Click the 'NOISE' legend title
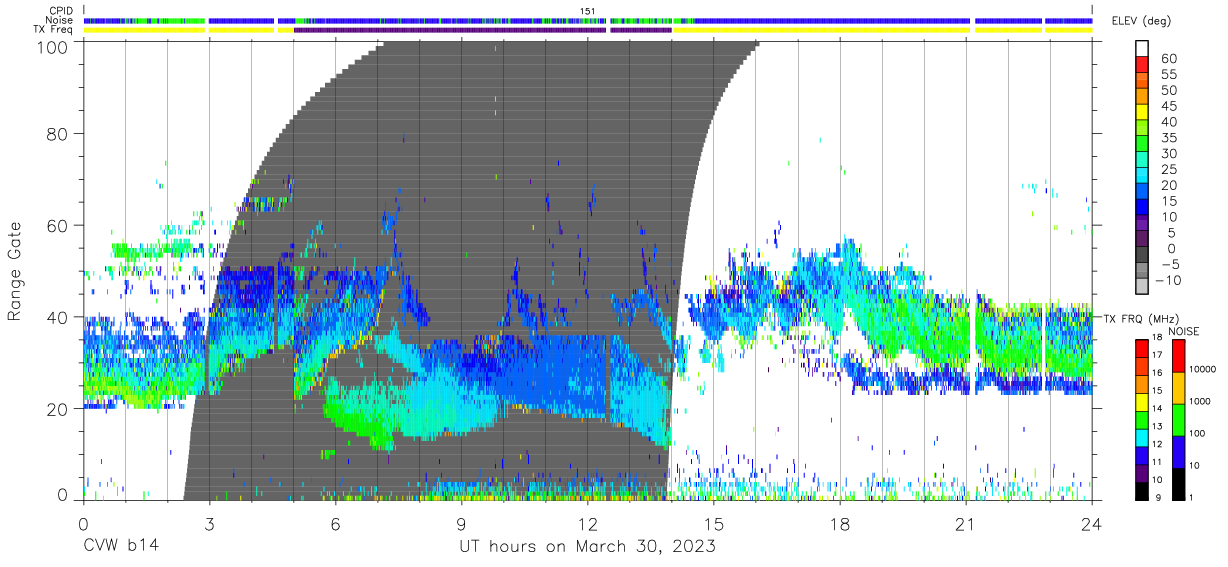The width and height of the screenshot is (1228, 567). point(1184,330)
